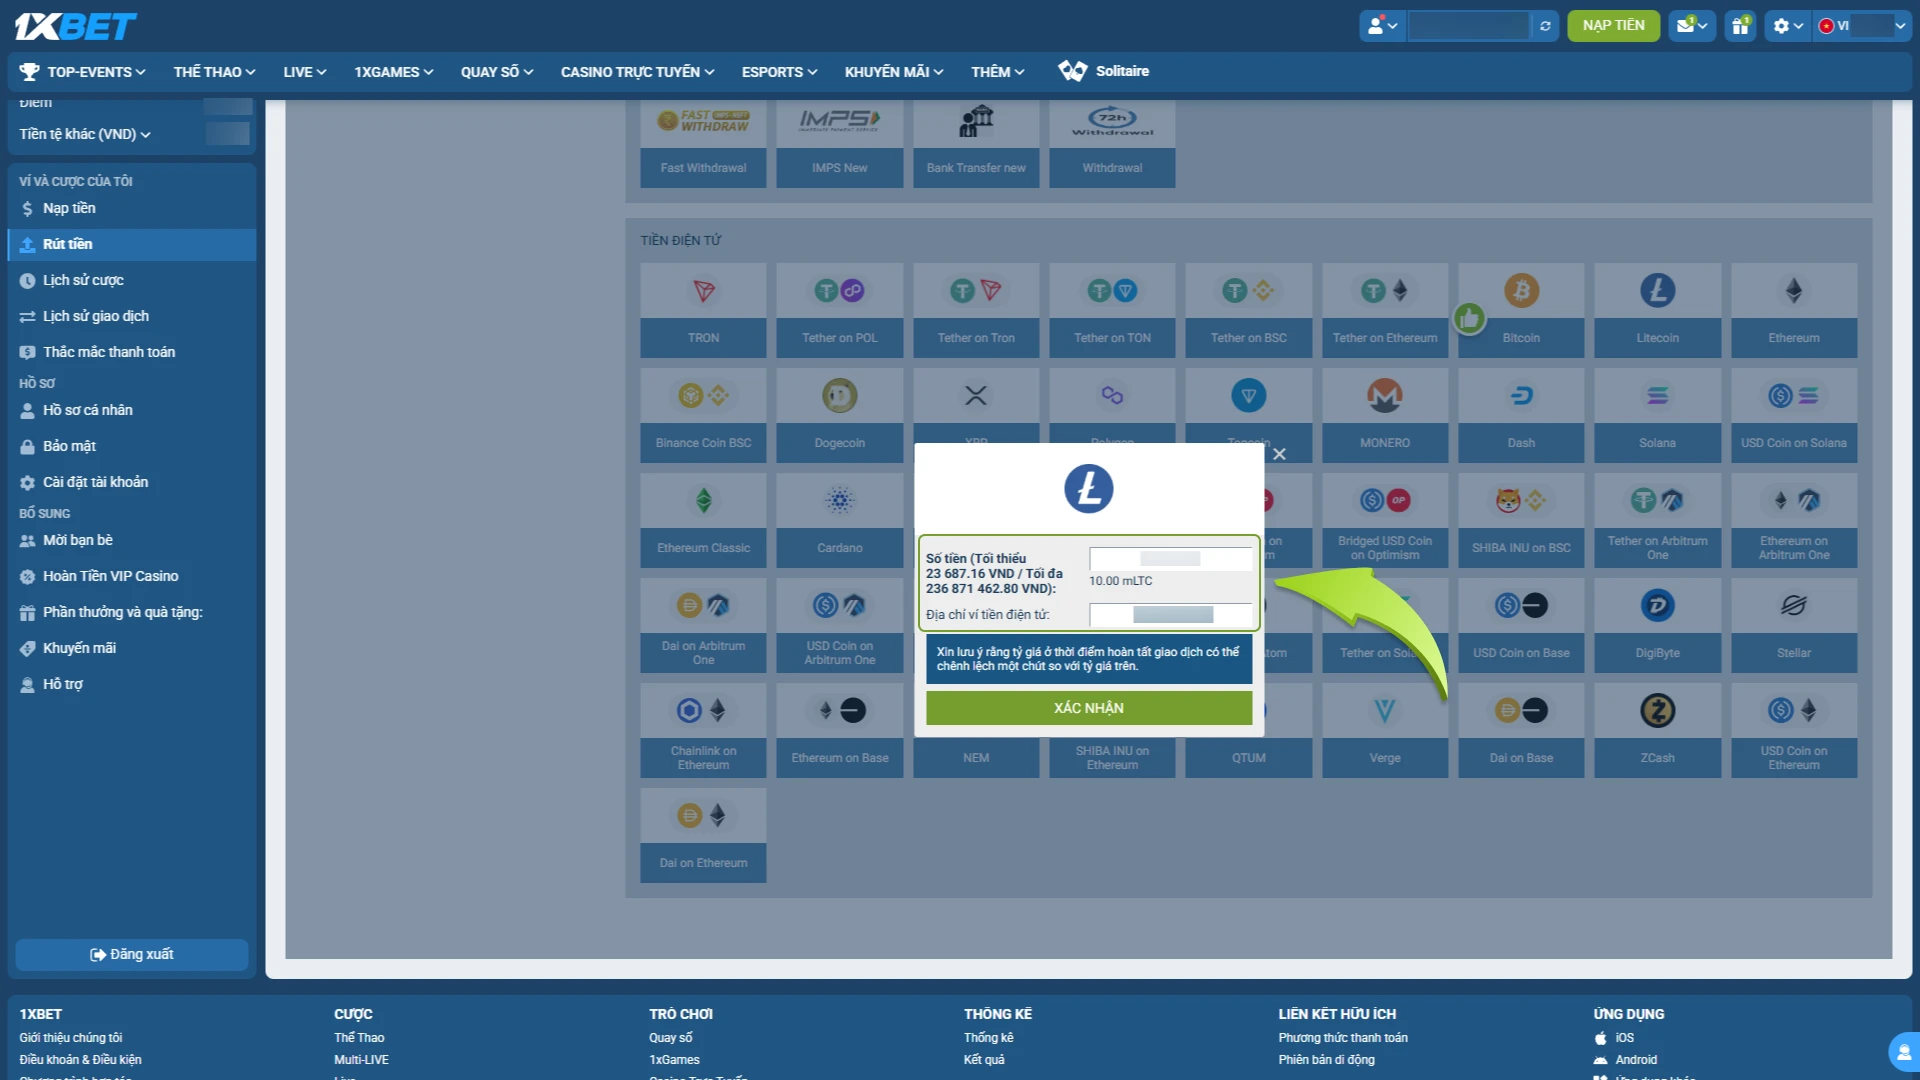1920x1080 pixels.
Task: Open Hồ sơ cá nhân in sidebar
Action: tap(132, 410)
